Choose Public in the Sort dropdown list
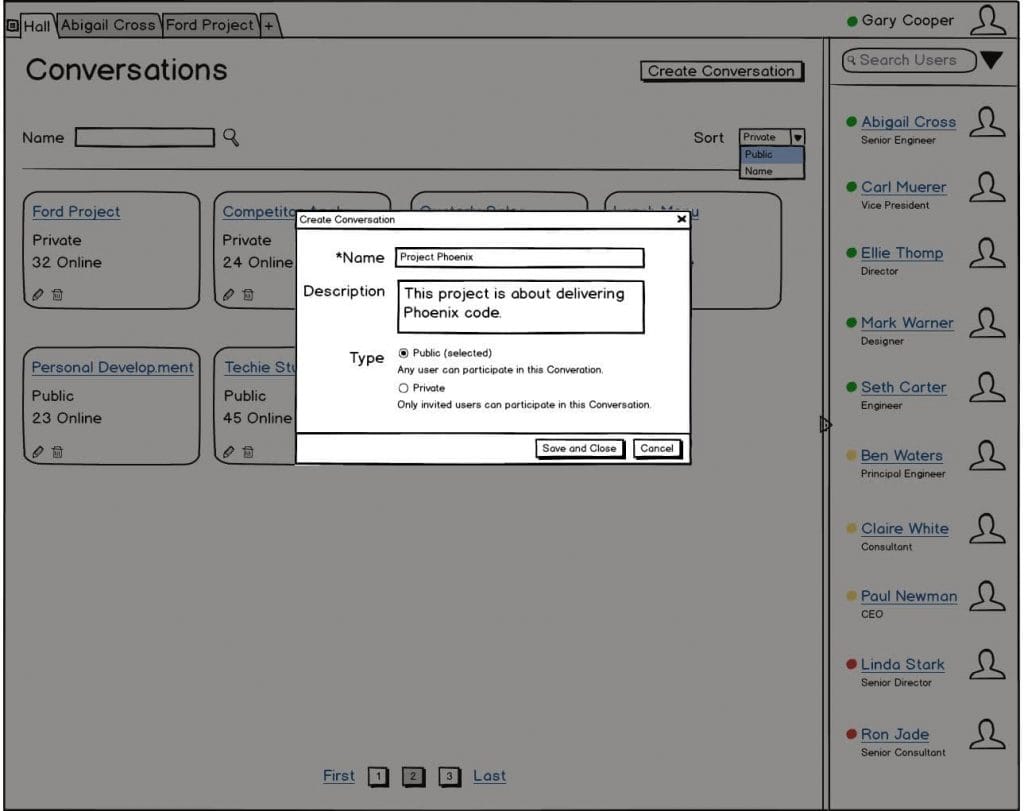Viewport: 1024px width, 811px height. (x=771, y=154)
